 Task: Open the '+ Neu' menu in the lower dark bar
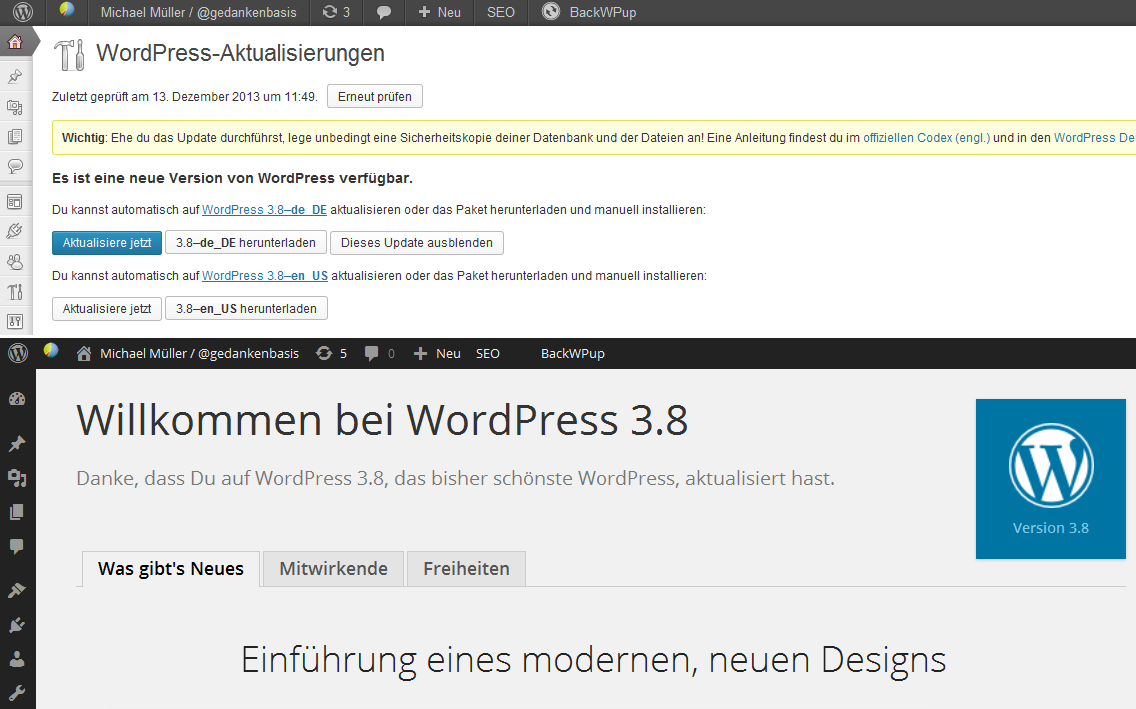click(437, 353)
